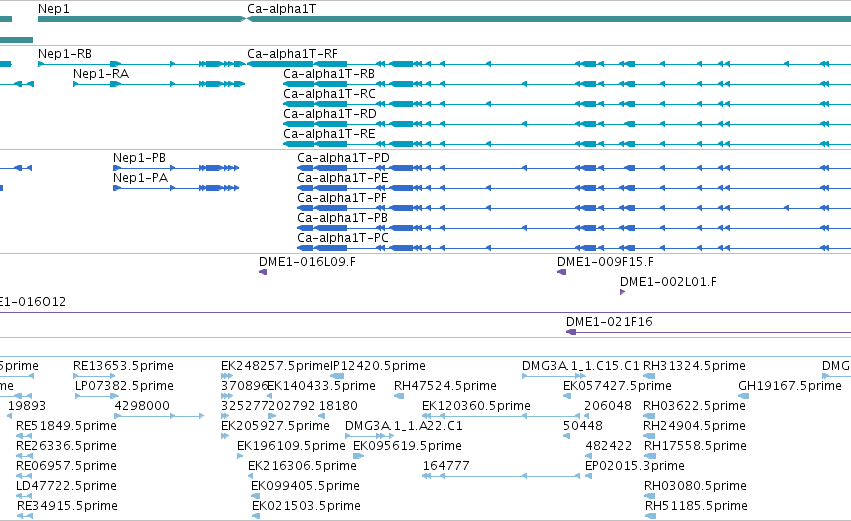Click the purple arrow under DME1-009F15.F
The image size is (851, 521).
click(x=562, y=272)
